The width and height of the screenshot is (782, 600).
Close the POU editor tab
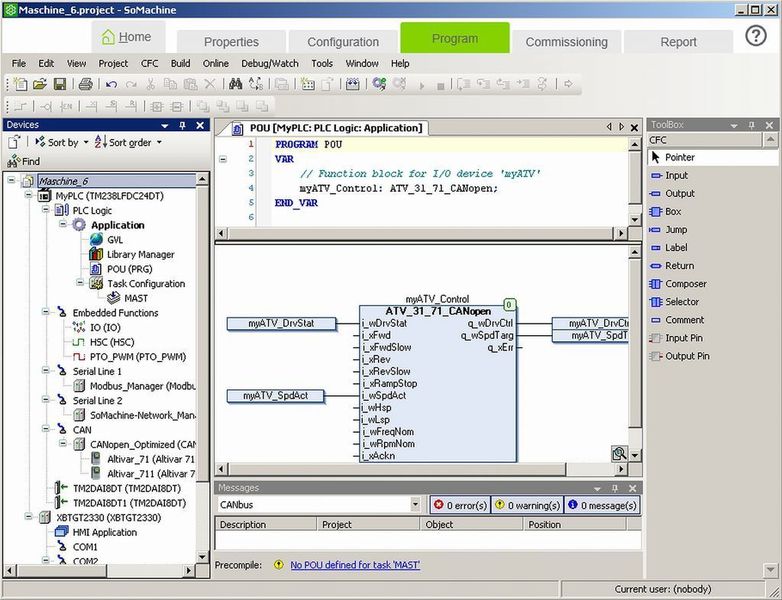pos(634,128)
